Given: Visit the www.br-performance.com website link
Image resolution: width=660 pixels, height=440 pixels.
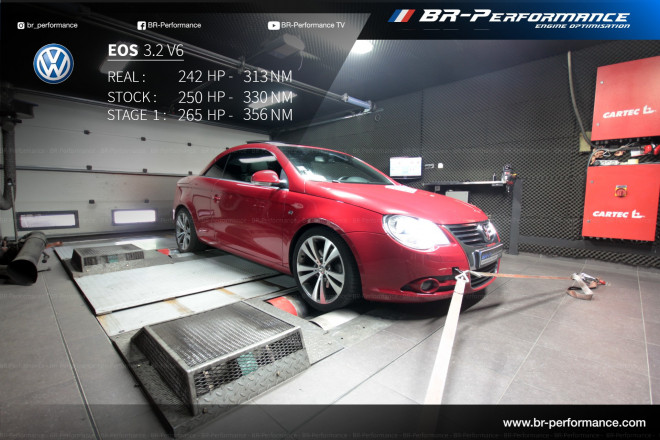Looking at the screenshot, I should [573, 423].
